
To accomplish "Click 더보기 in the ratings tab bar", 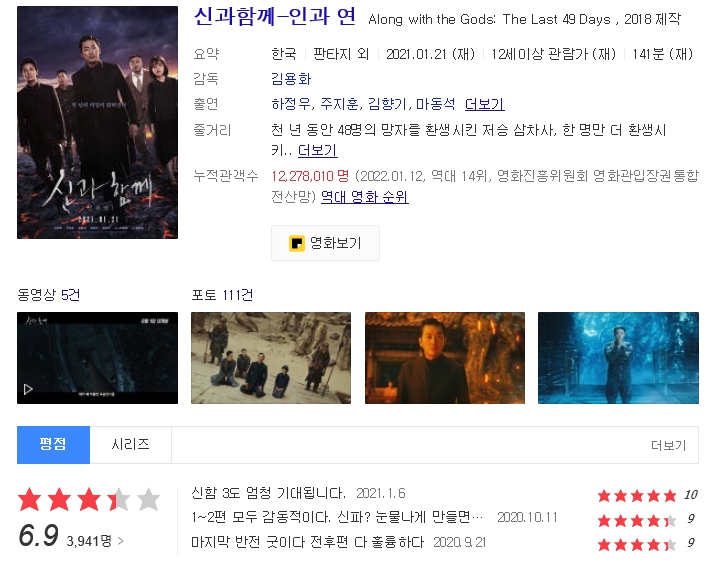I will (x=669, y=445).
